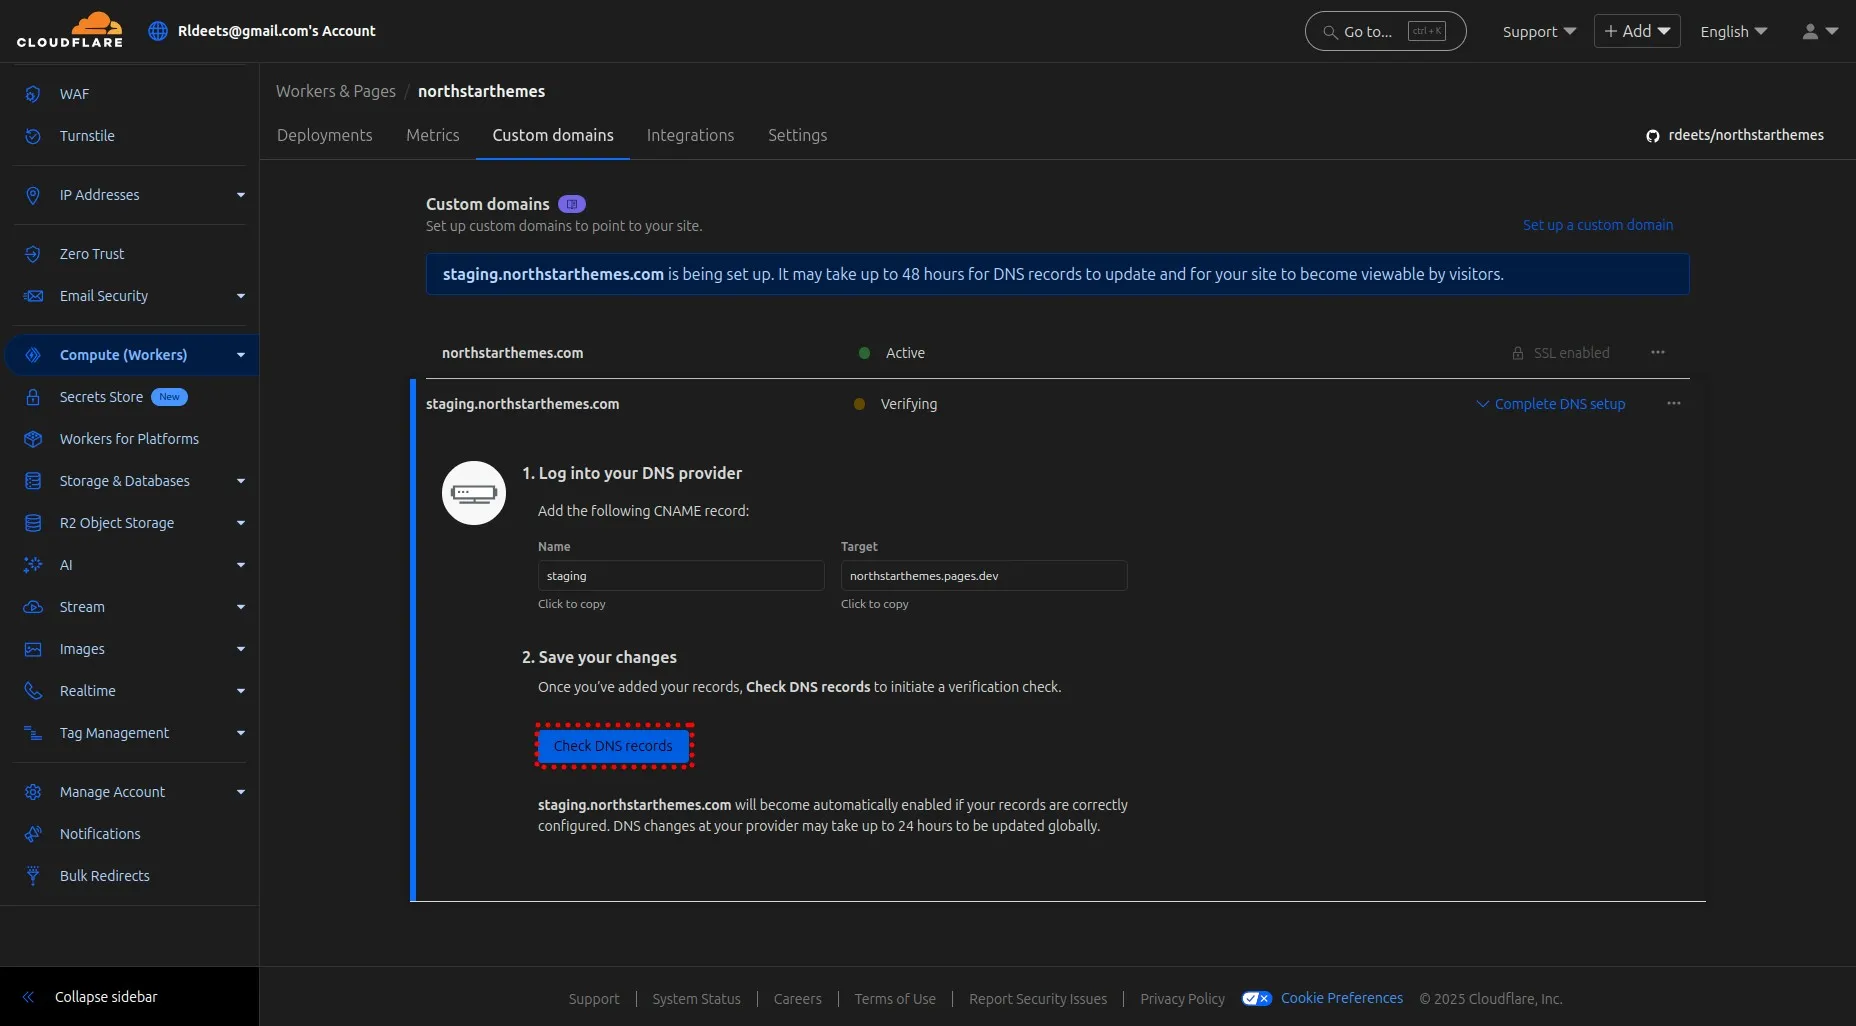Click the Go to... search box
This screenshot has height=1026, width=1856.
tap(1385, 31)
